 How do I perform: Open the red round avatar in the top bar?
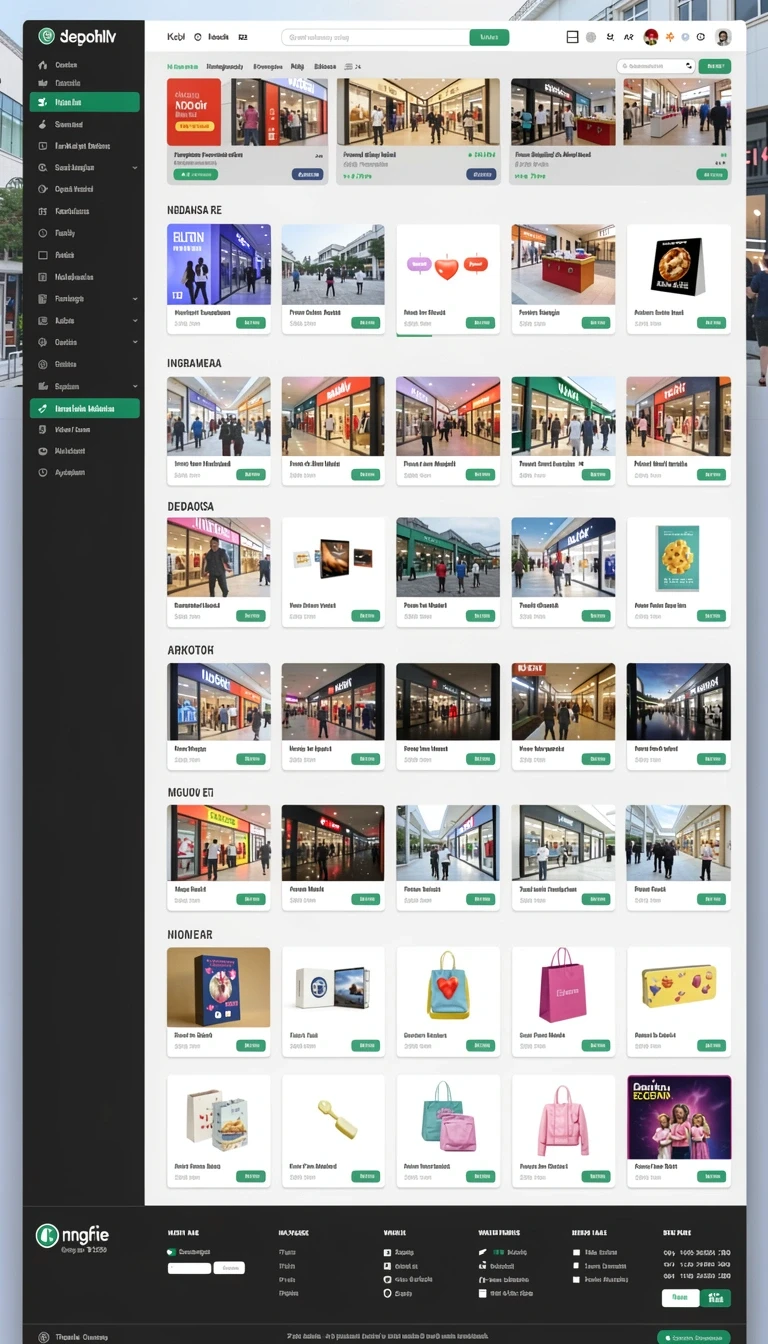[651, 37]
